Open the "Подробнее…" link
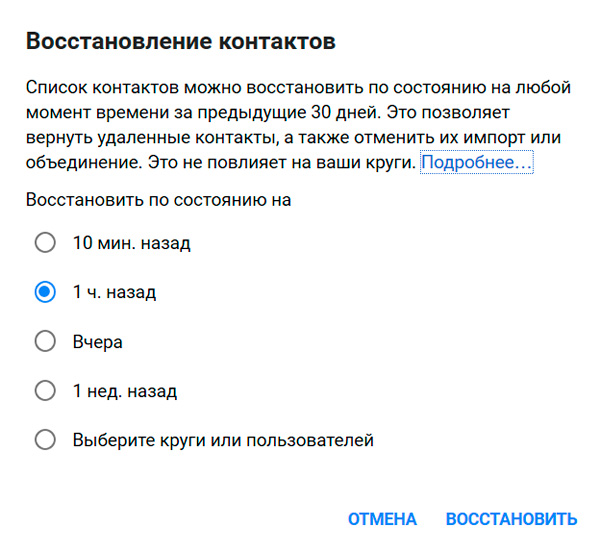The width and height of the screenshot is (600, 552). (476, 161)
